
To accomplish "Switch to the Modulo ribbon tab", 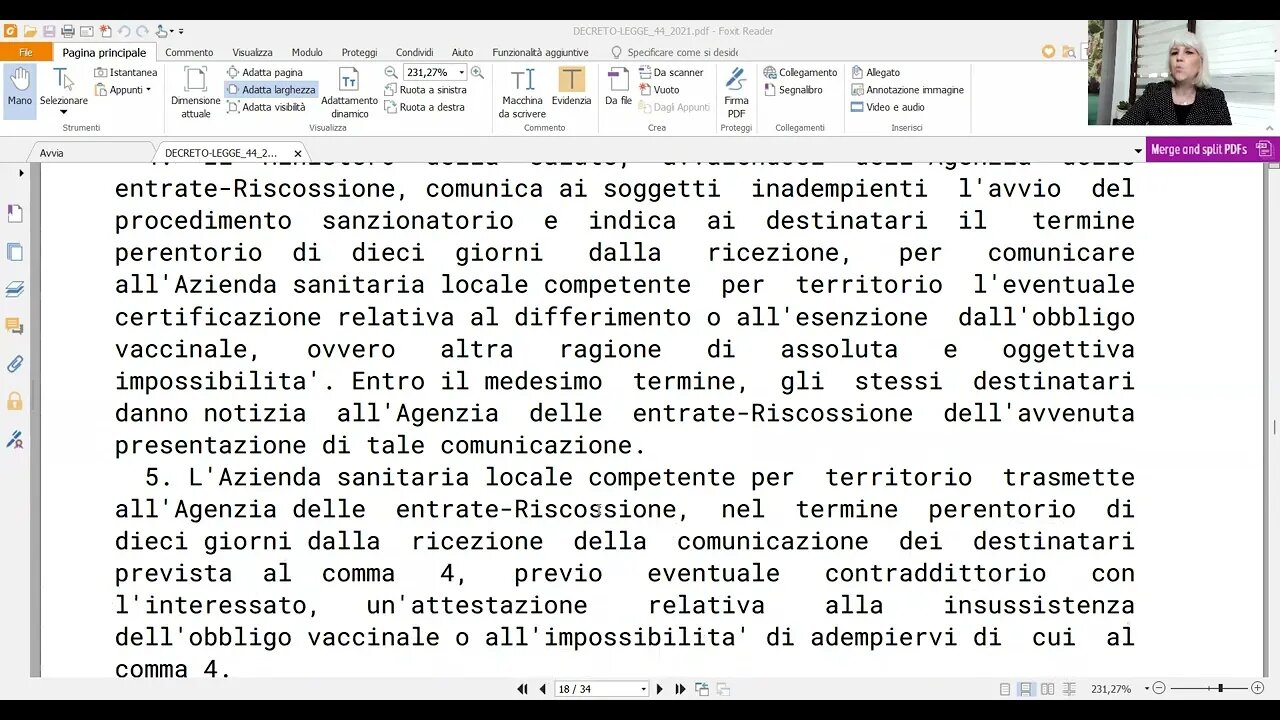I will pyautogui.click(x=307, y=52).
